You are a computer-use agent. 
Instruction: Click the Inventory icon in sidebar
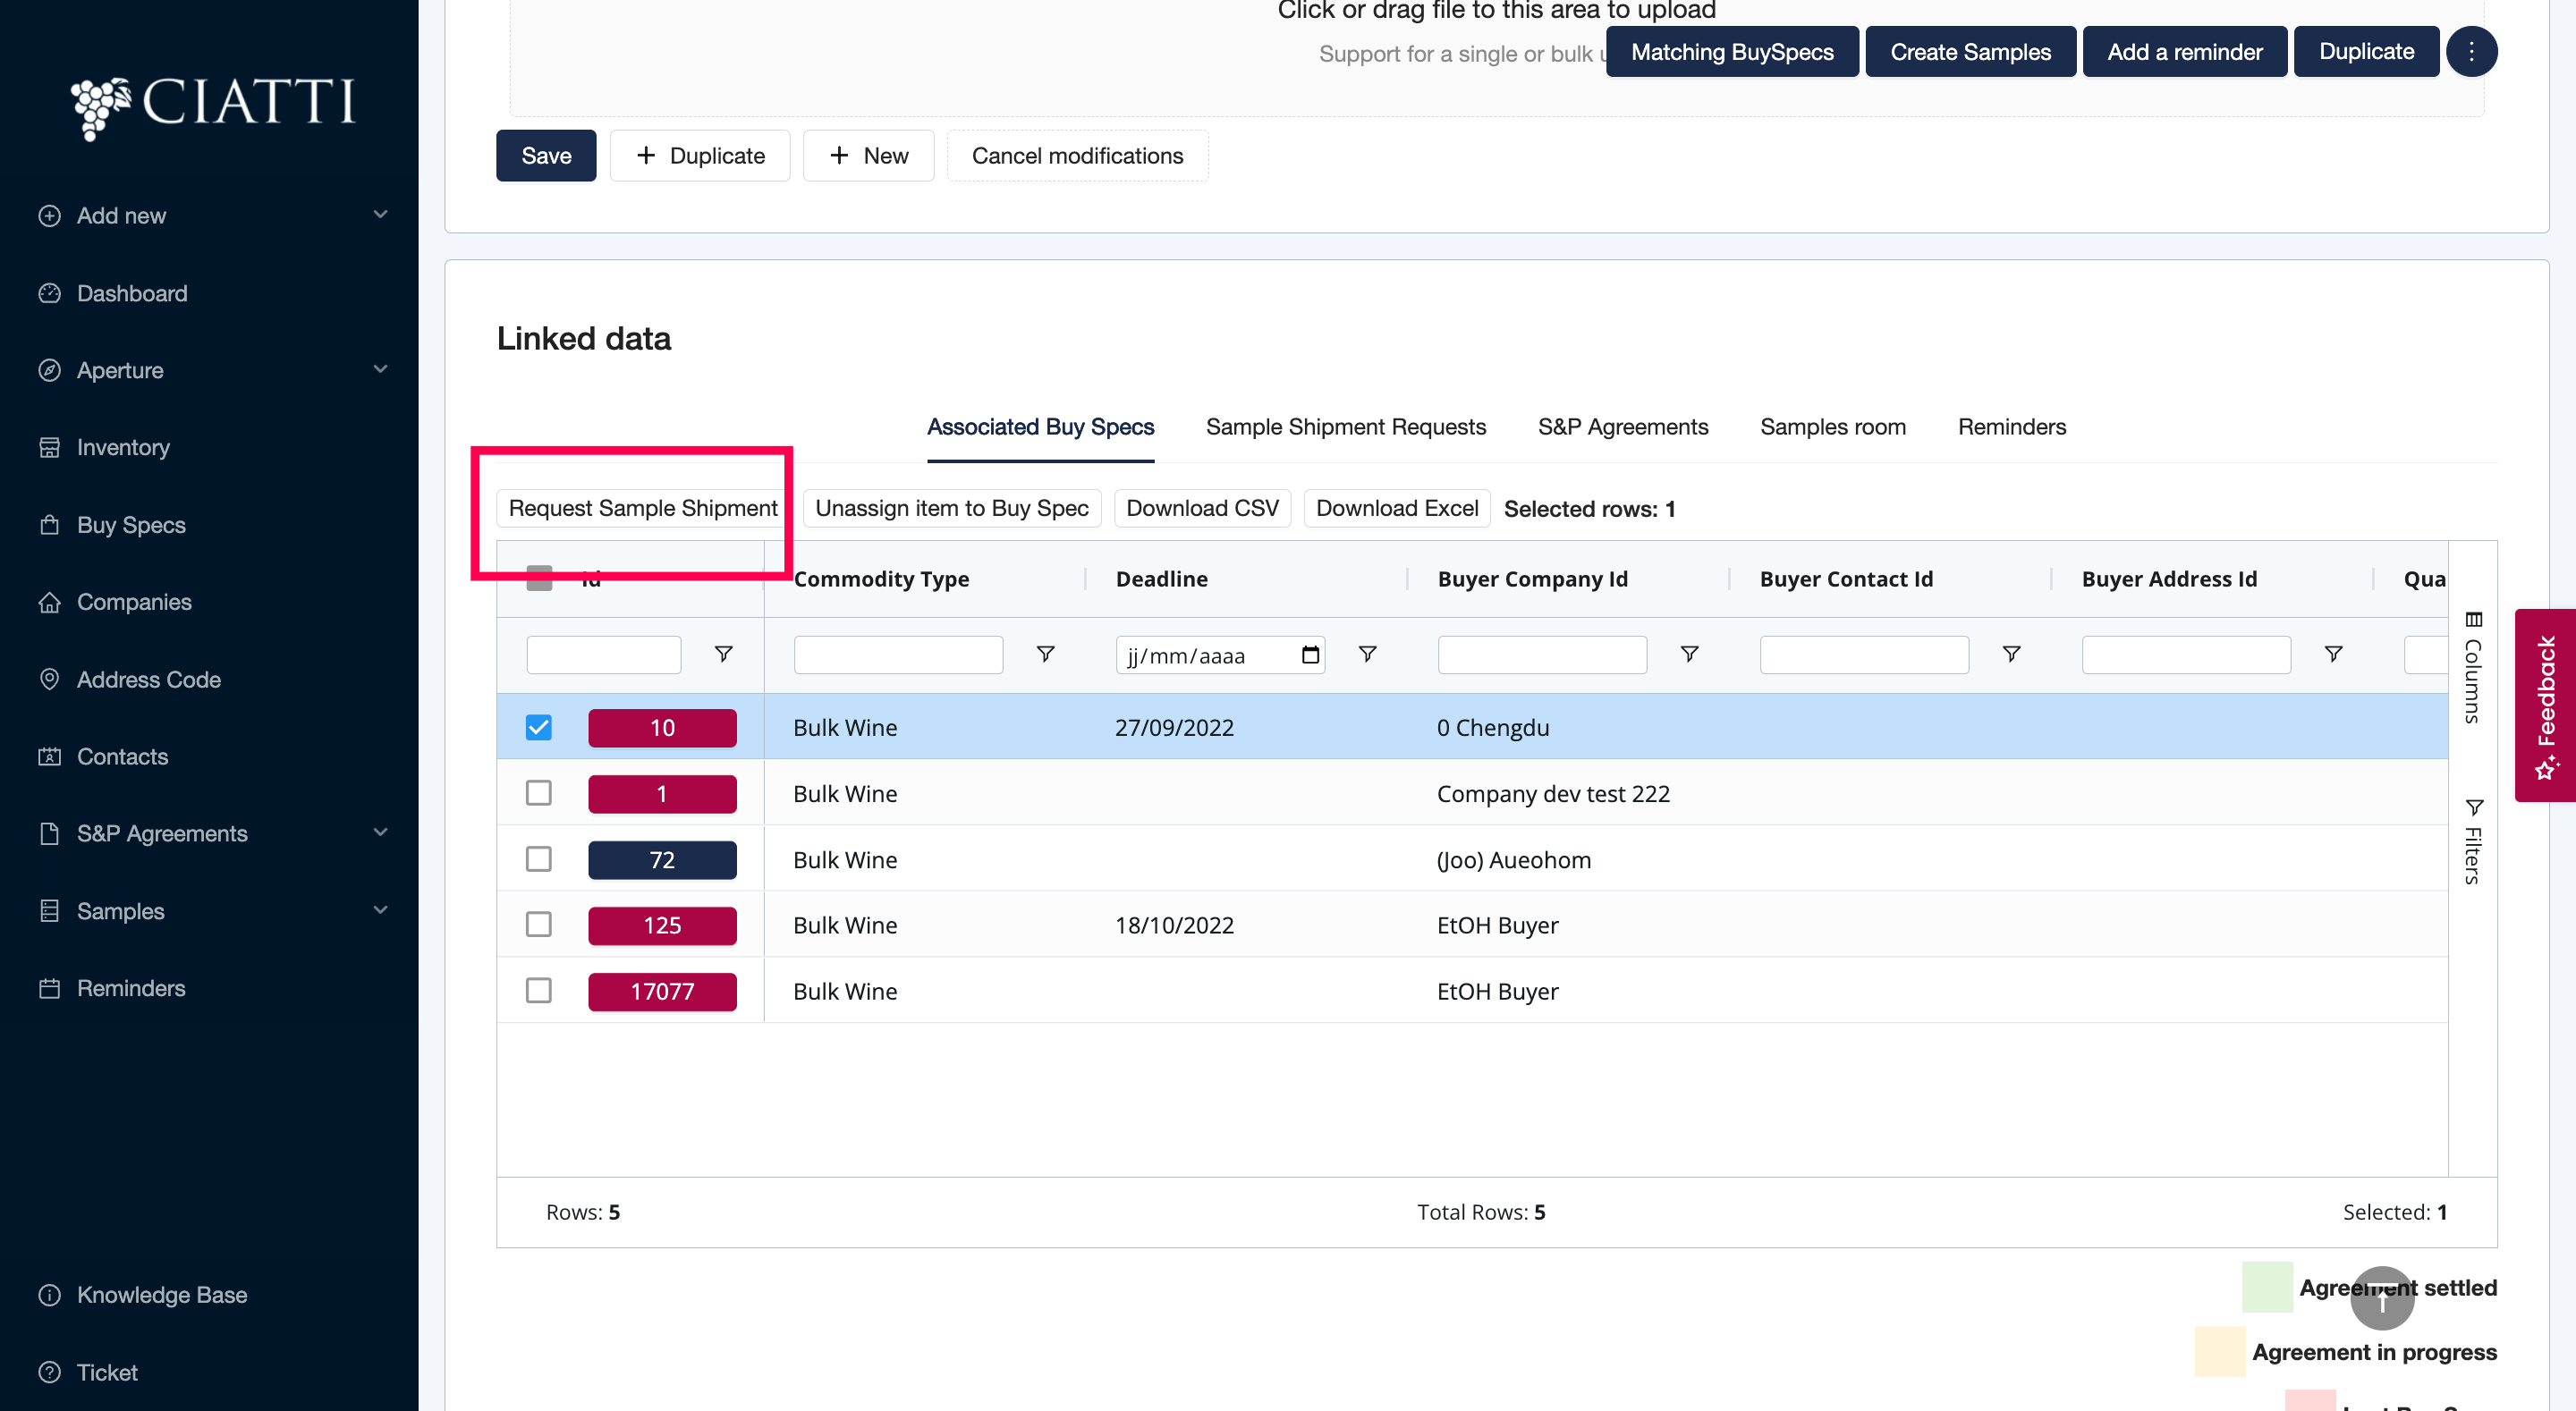49,447
